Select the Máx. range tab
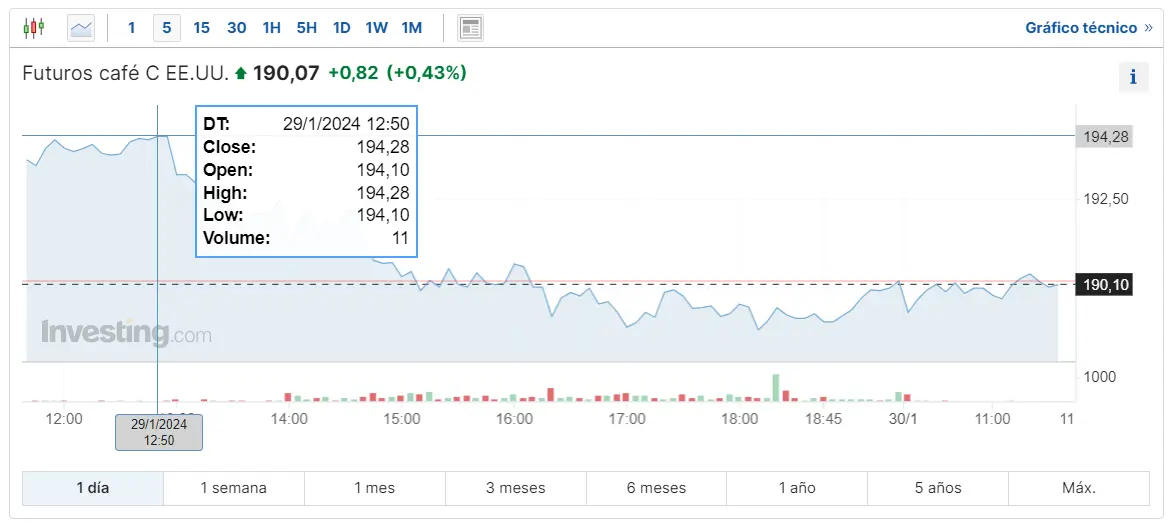The height and width of the screenshot is (528, 1174). [1079, 488]
